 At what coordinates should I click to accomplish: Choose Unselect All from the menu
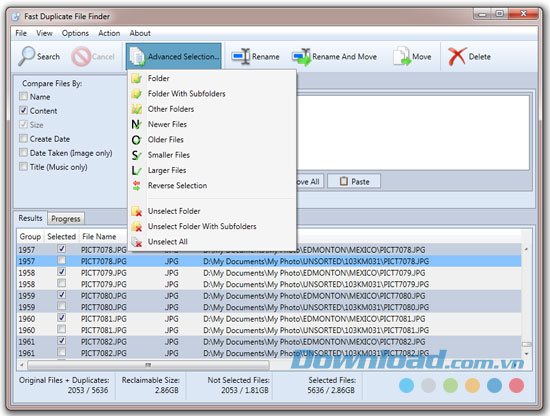213,242
